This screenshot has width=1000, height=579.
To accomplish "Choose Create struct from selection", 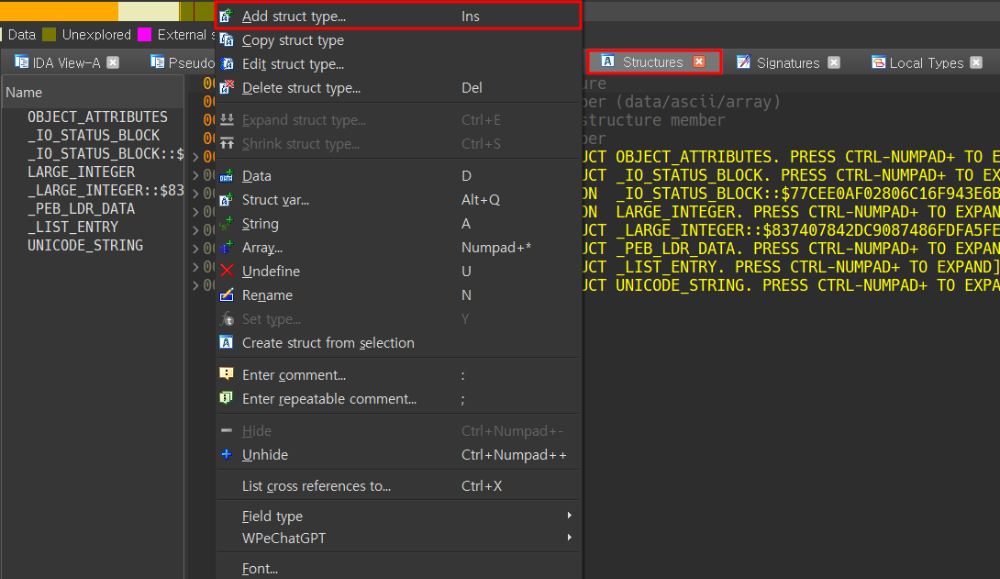I will [x=398, y=343].
